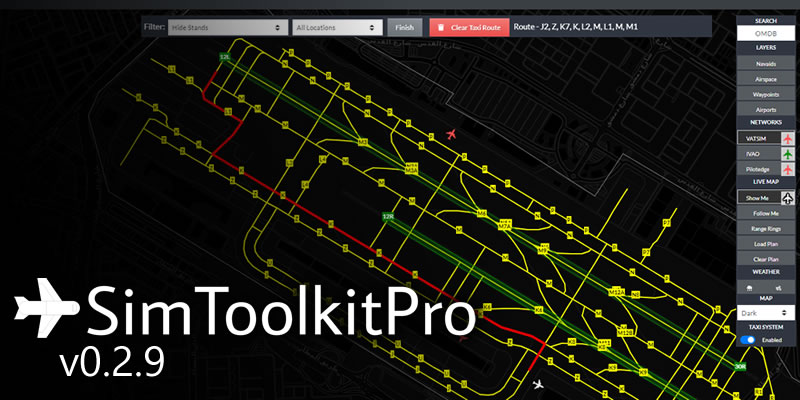Enable Follow Me on the live map
Viewport: 800px width, 400px height.
766,213
